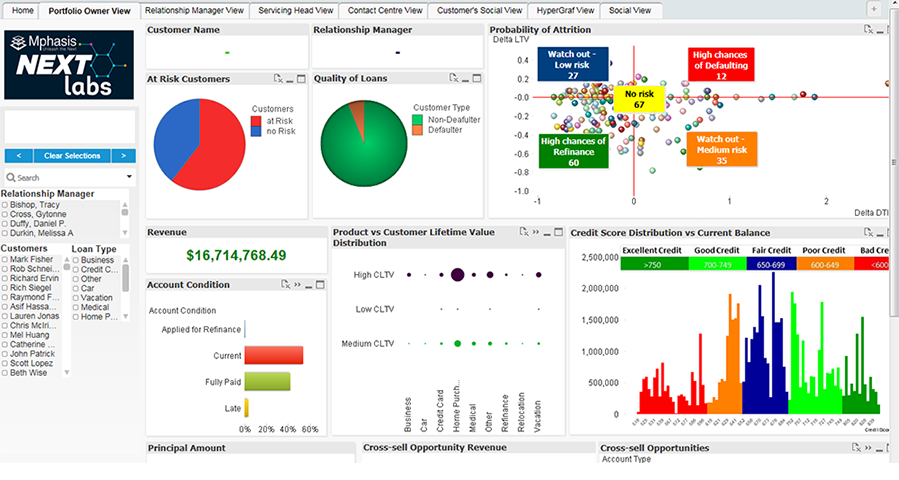This screenshot has height=480, width=899.
Task: Minimize the Product vs Customer Lifetime Value panel
Action: [547, 233]
